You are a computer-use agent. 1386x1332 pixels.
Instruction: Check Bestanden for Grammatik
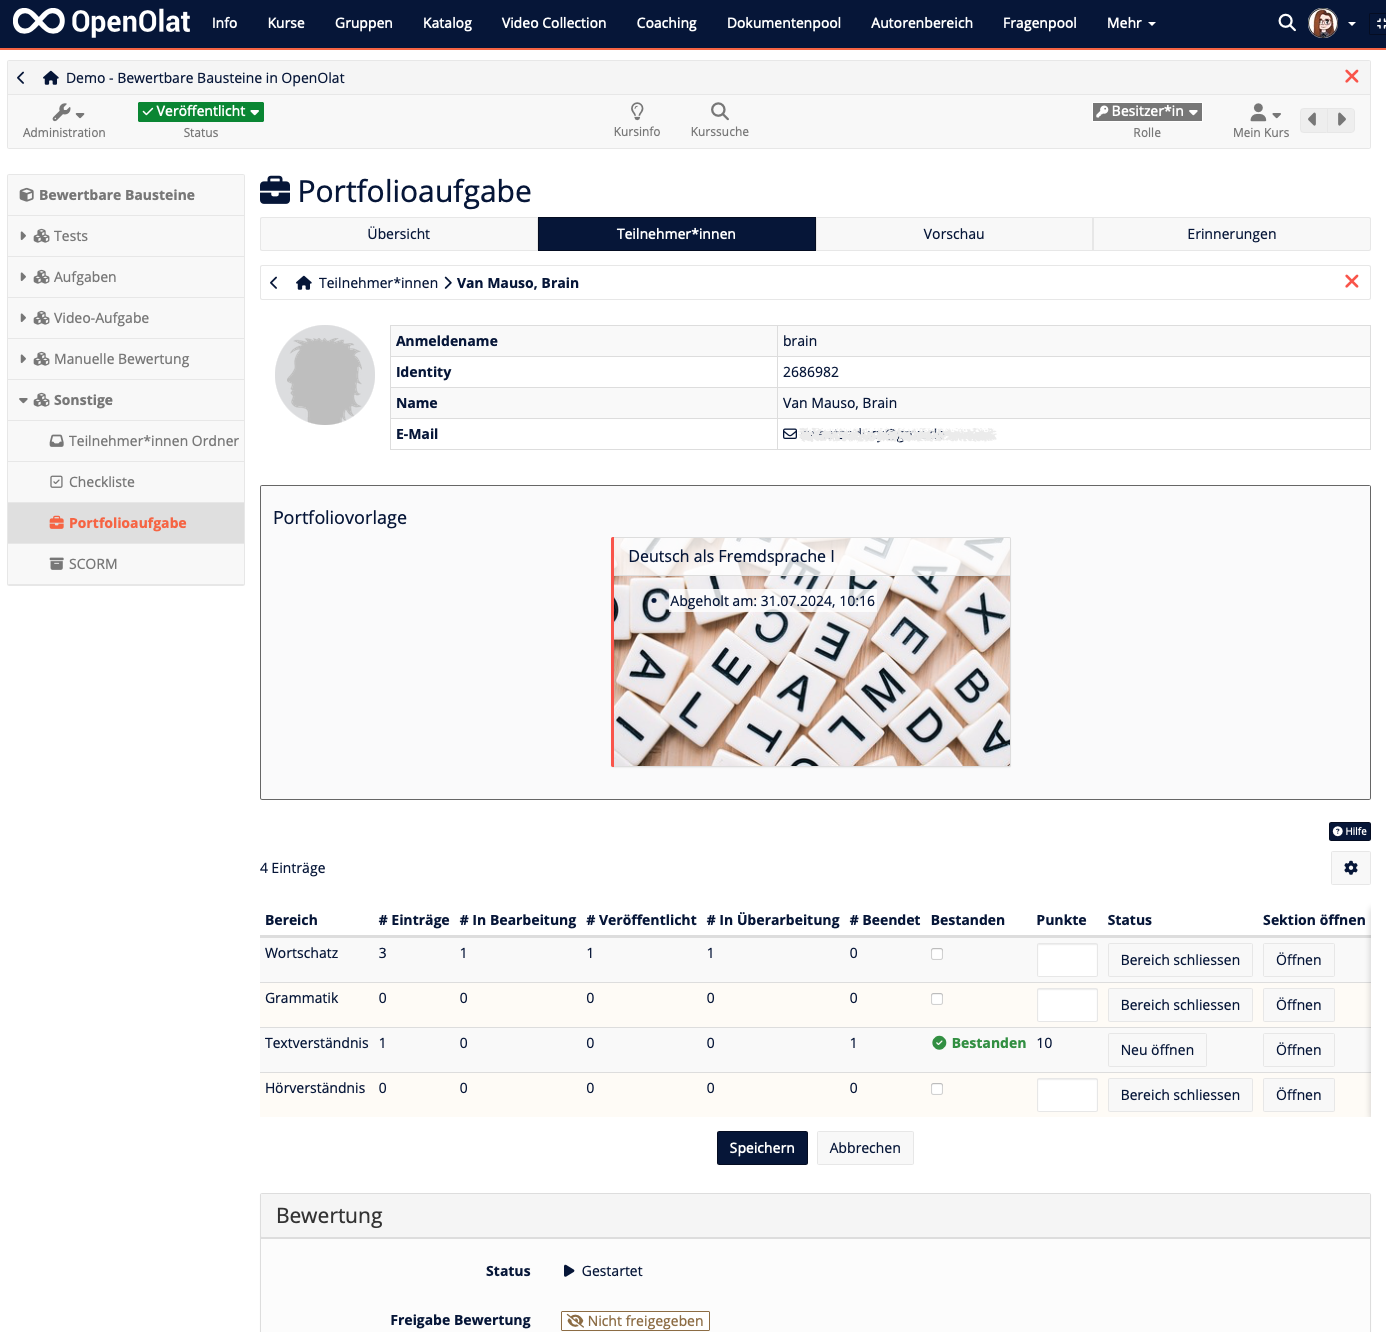click(937, 998)
